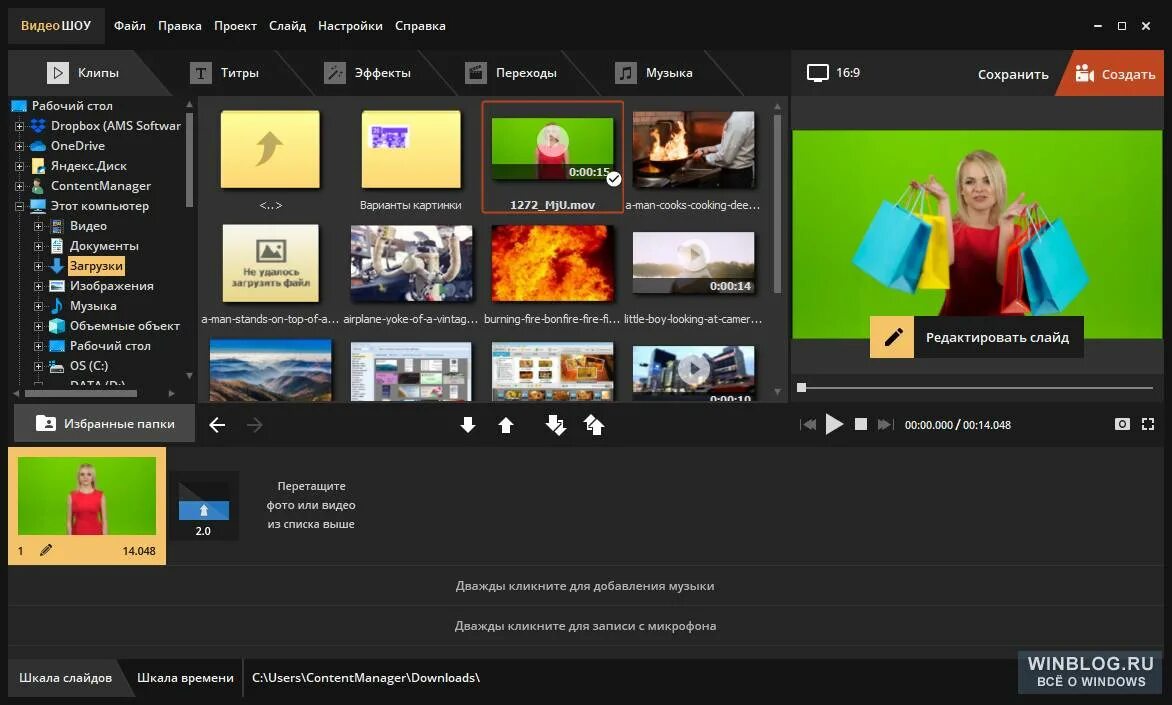This screenshot has height=705, width=1172.
Task: Stop playback with the square stop icon
Action: [x=860, y=424]
